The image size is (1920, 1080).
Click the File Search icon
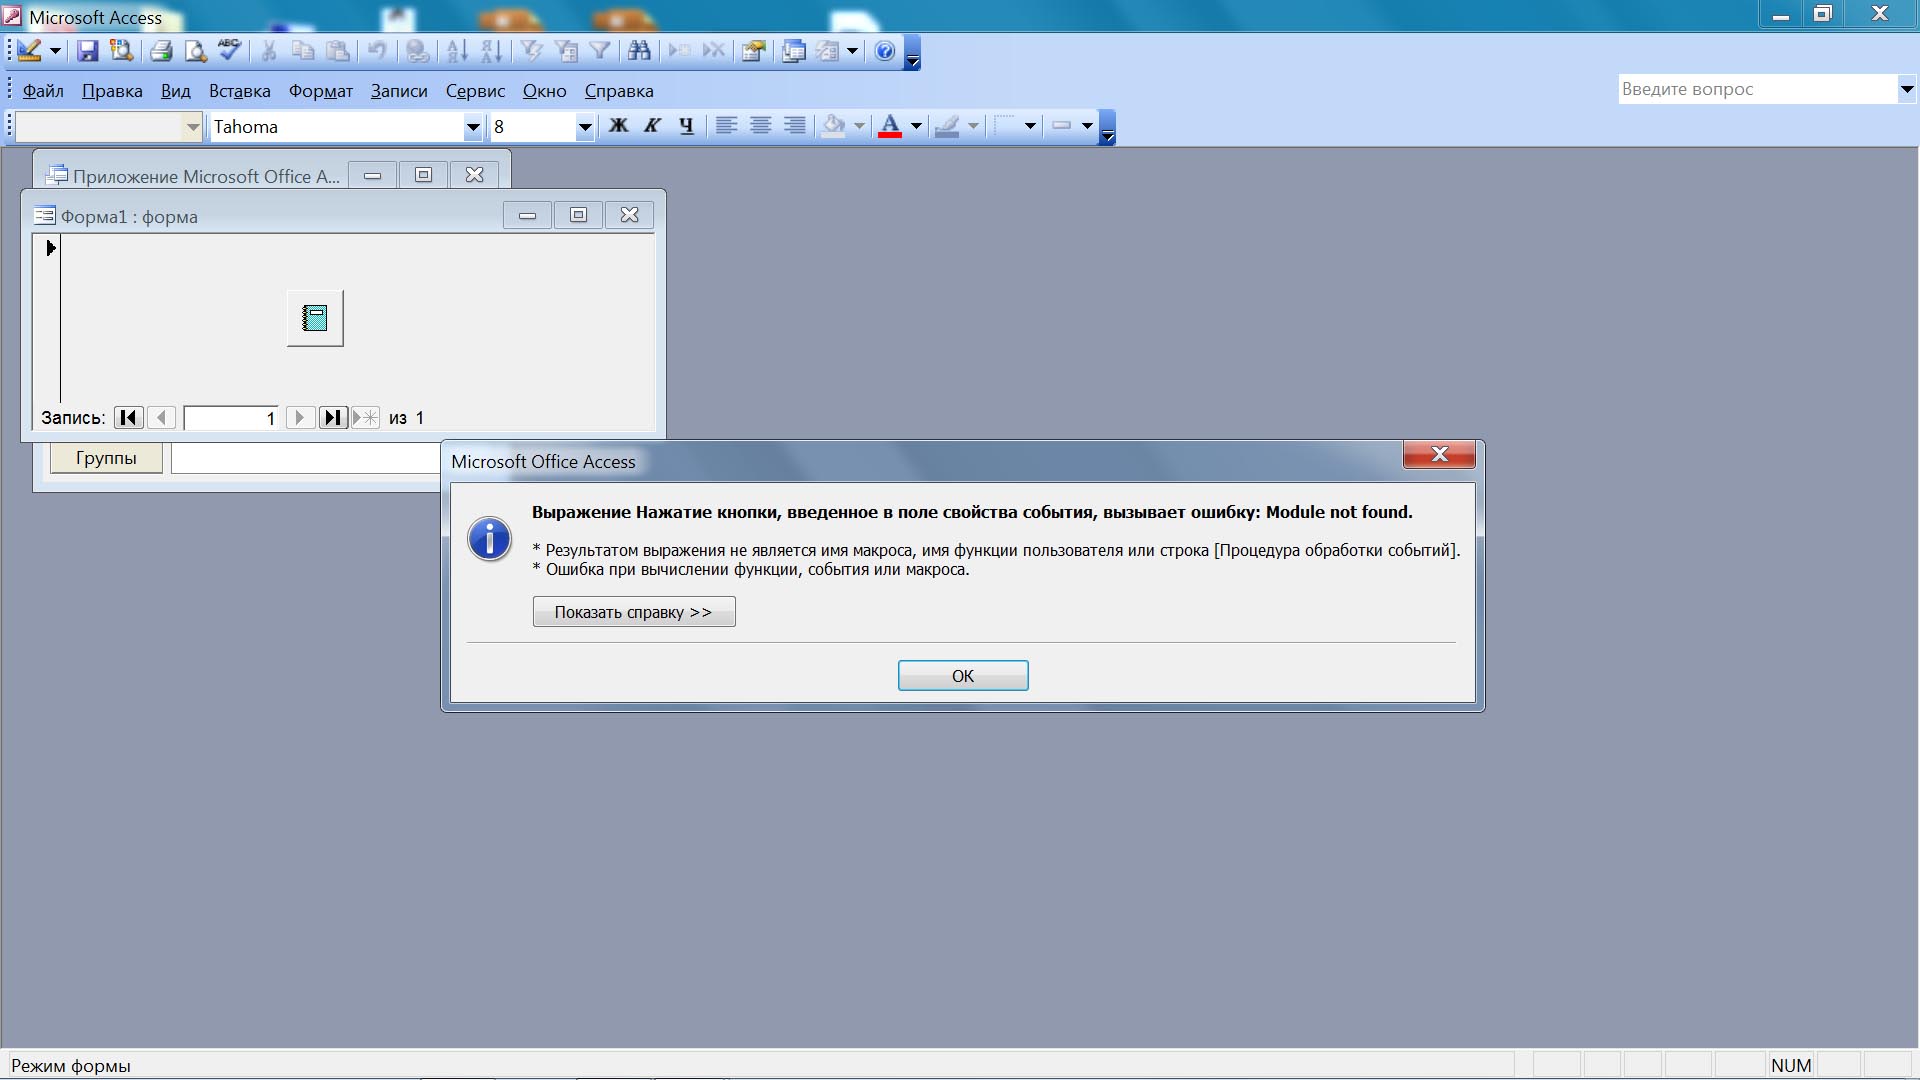[x=122, y=51]
